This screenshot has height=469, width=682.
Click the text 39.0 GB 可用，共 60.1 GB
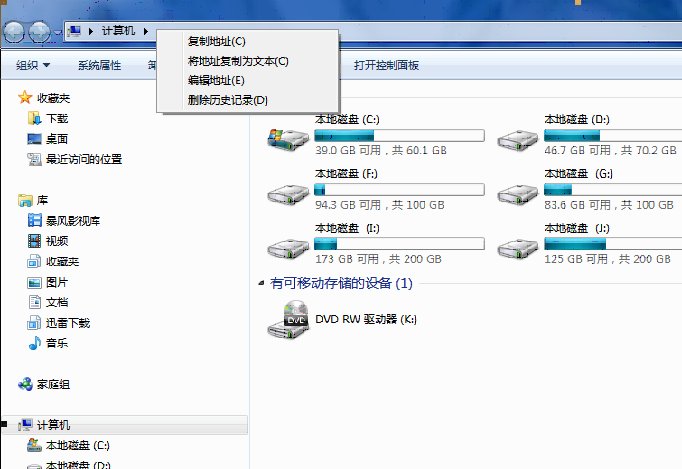(x=381, y=151)
